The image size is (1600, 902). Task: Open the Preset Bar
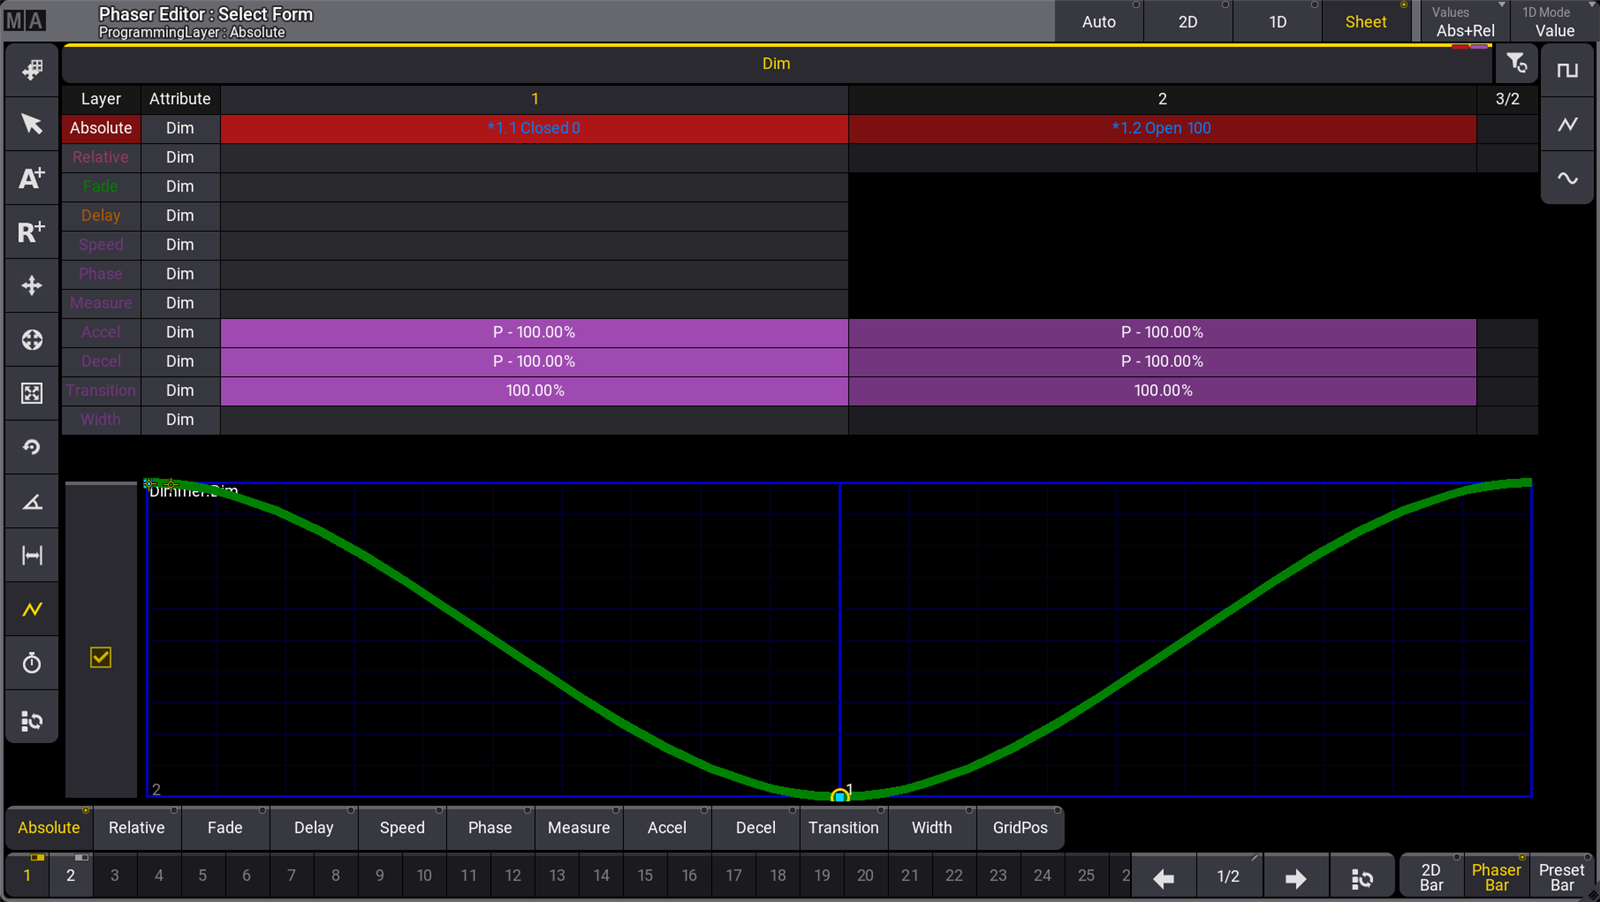tap(1561, 877)
